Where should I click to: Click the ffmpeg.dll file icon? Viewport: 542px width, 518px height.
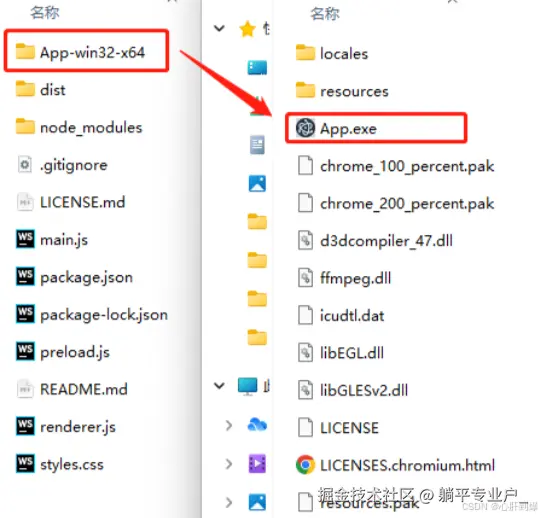305,277
